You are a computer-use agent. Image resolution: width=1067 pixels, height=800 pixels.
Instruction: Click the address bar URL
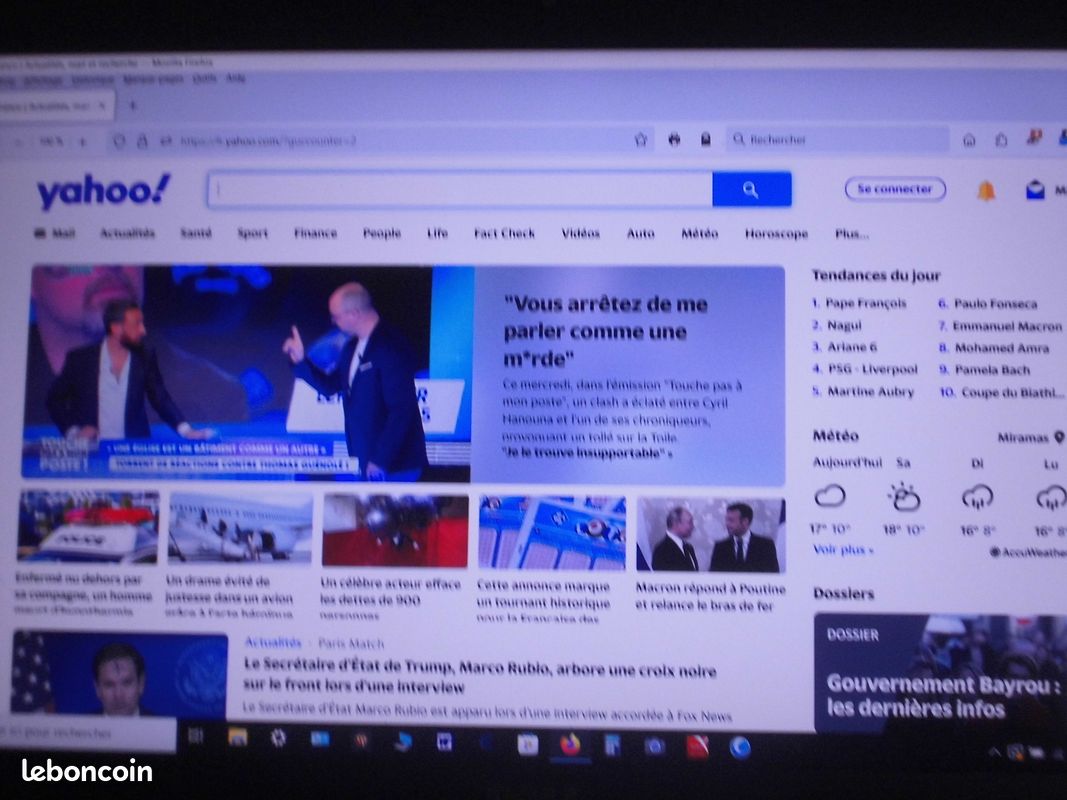(x=268, y=141)
